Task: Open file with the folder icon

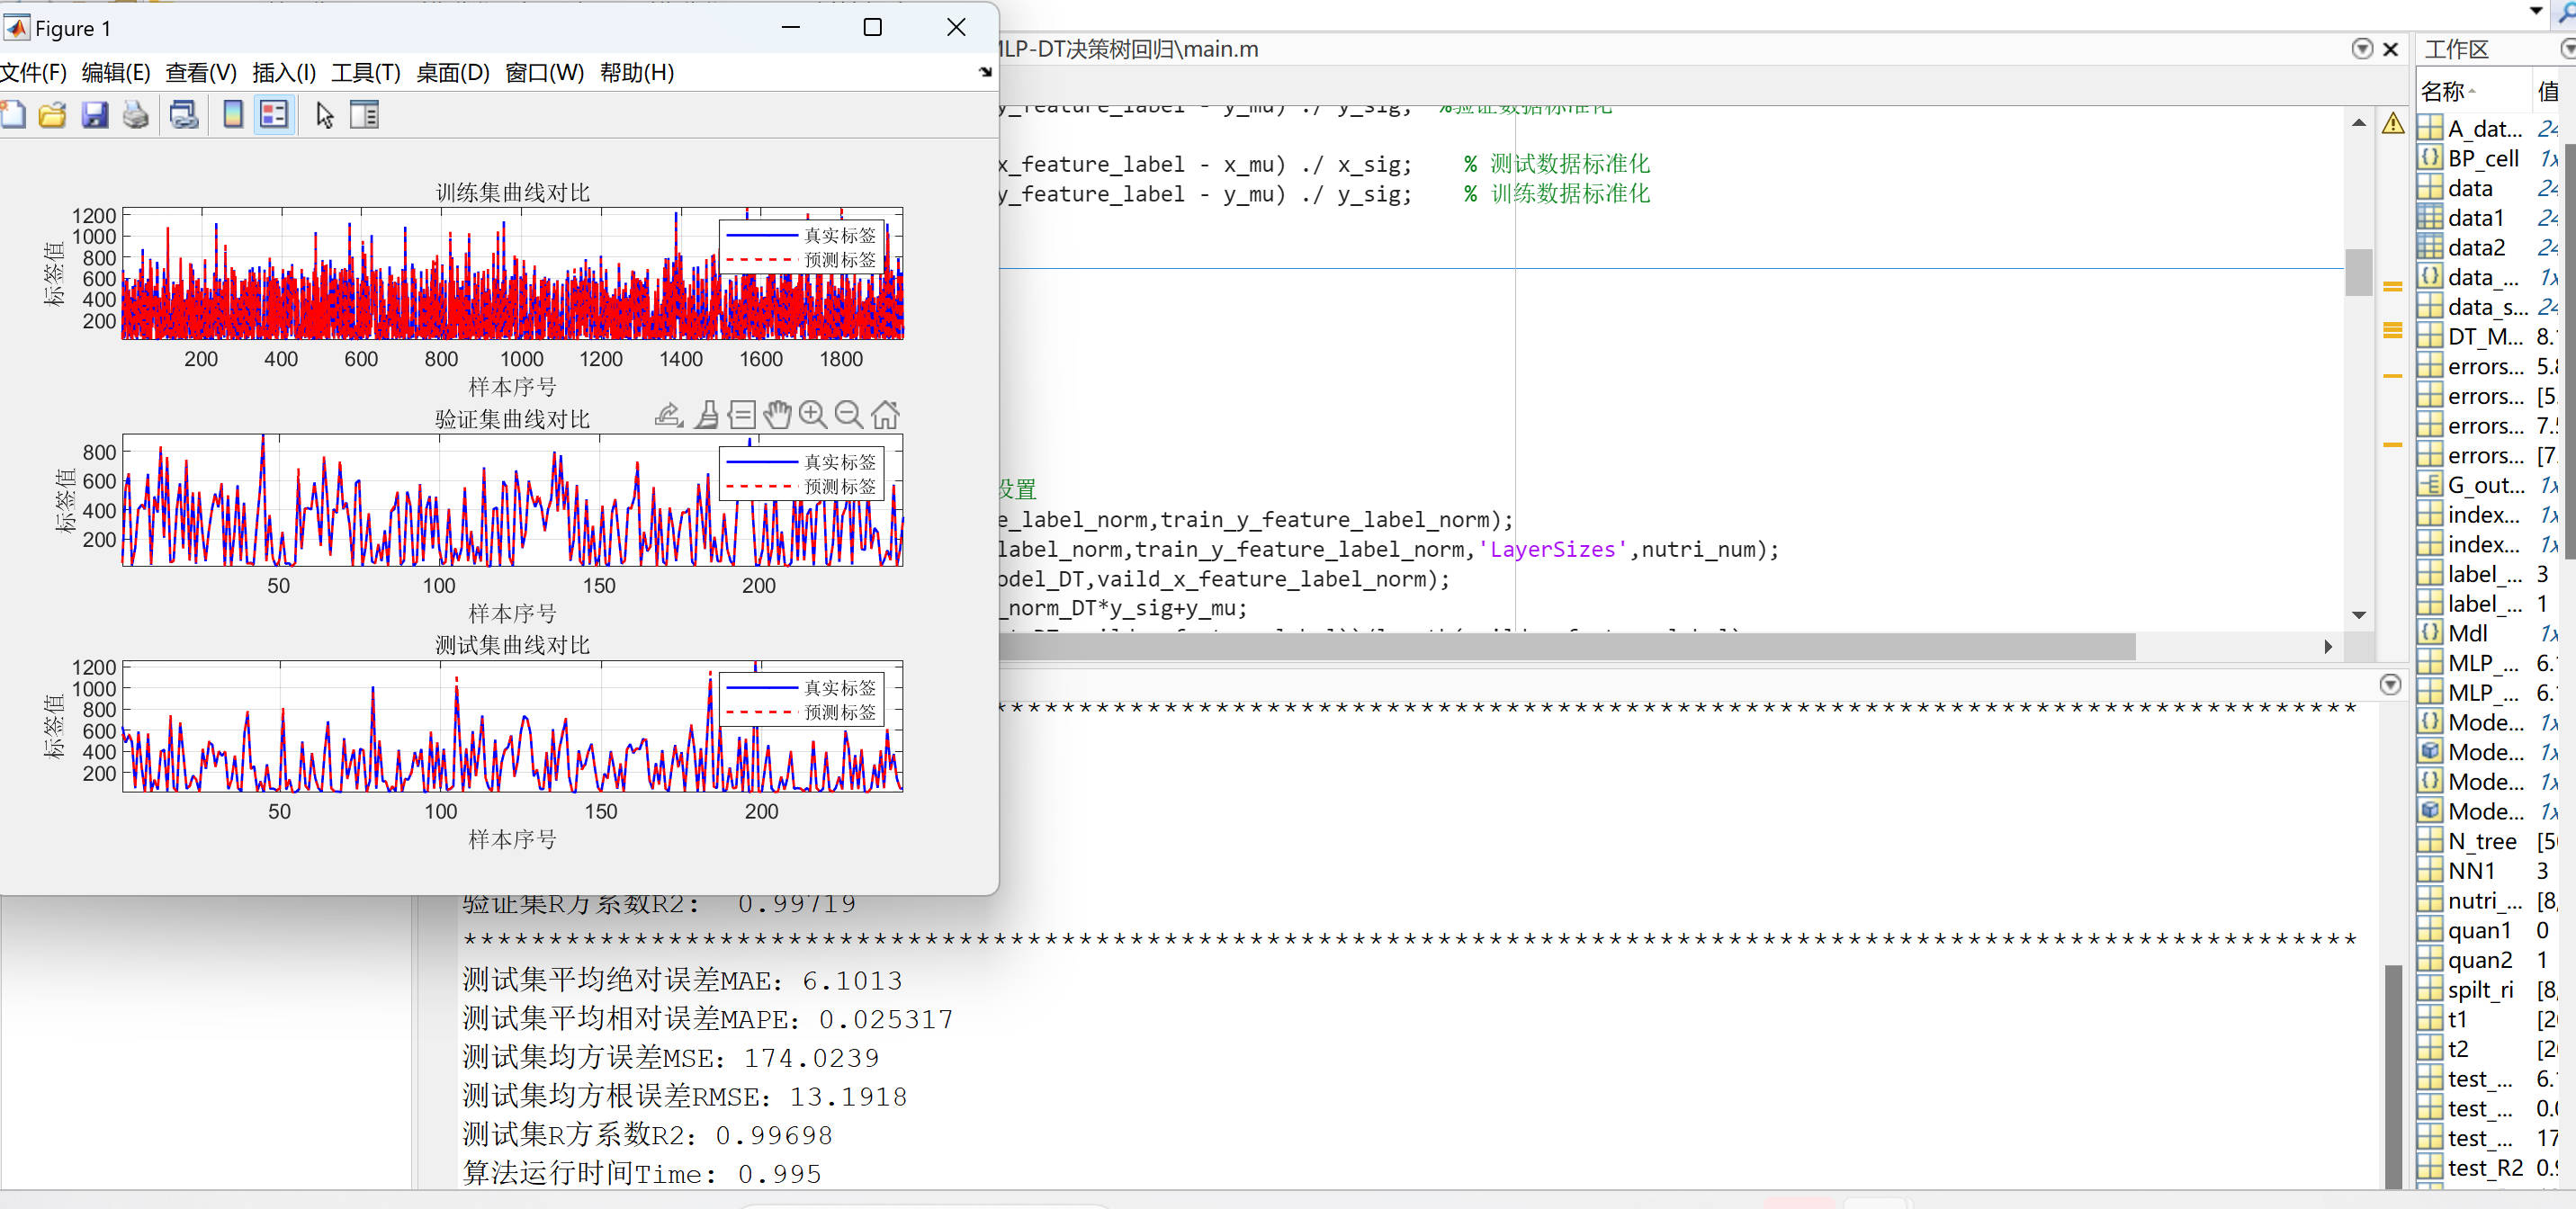Action: [52, 115]
